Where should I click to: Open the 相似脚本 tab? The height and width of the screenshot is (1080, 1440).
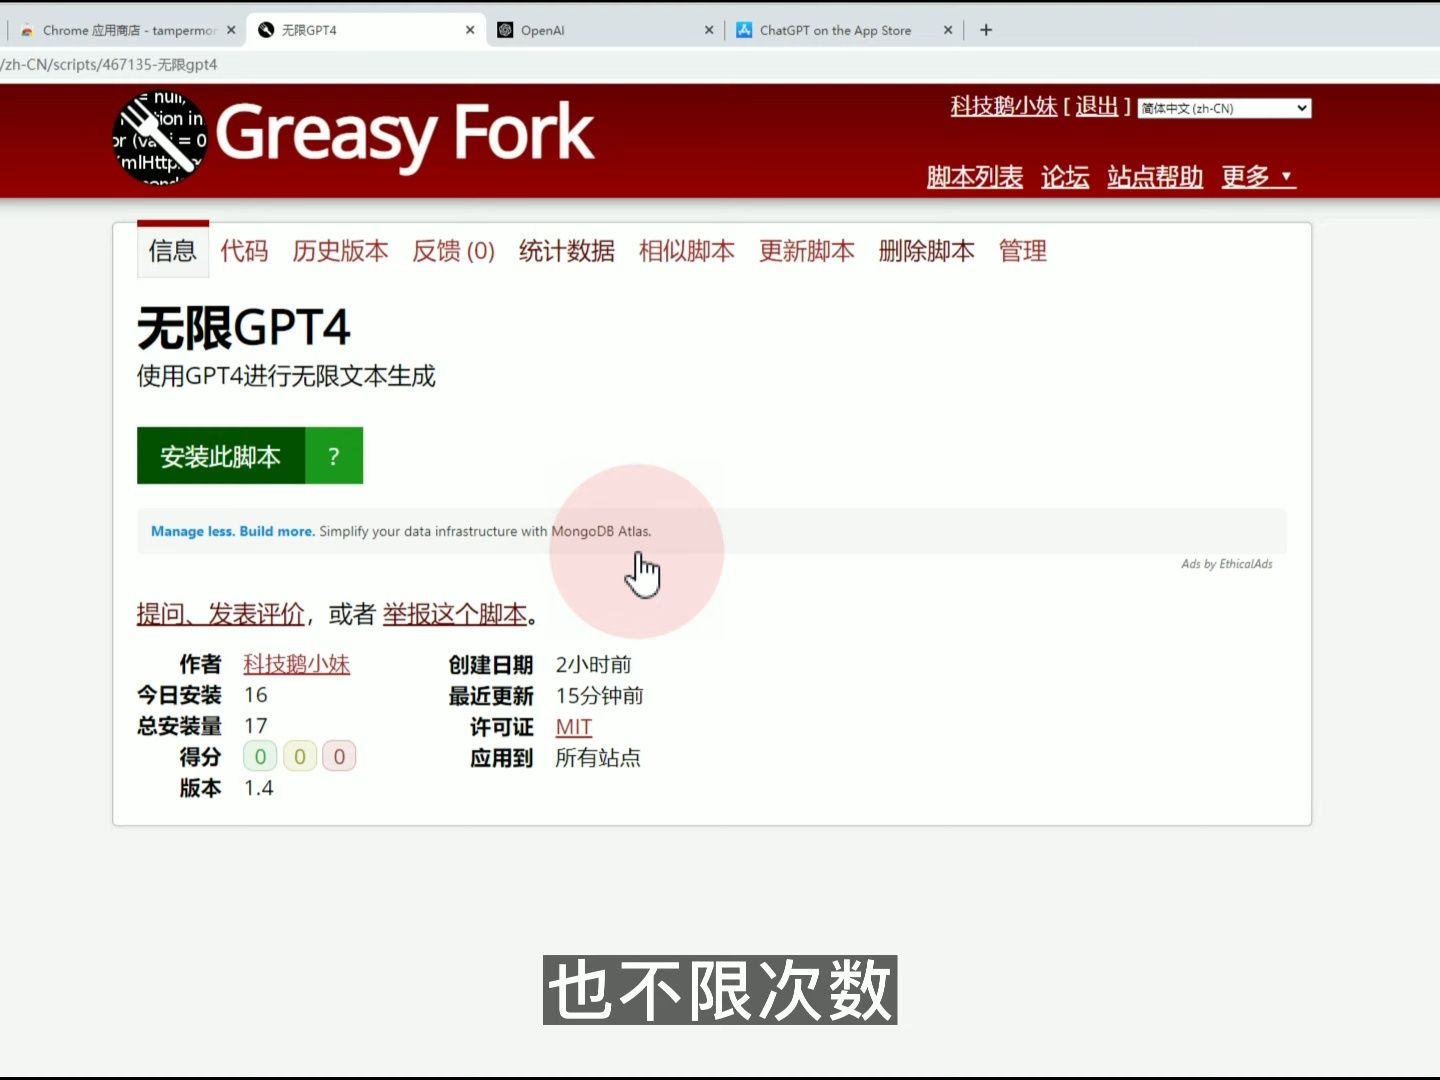(x=686, y=250)
